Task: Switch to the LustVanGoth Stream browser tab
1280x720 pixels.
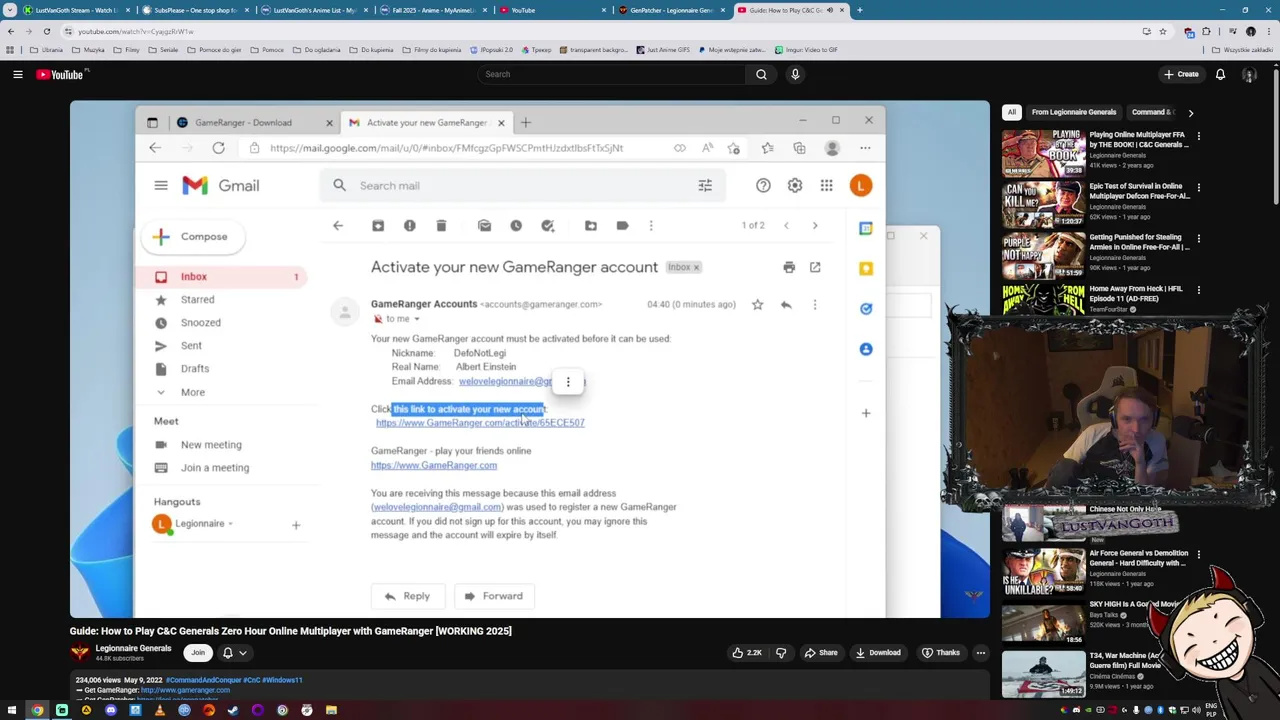Action: pyautogui.click(x=76, y=10)
